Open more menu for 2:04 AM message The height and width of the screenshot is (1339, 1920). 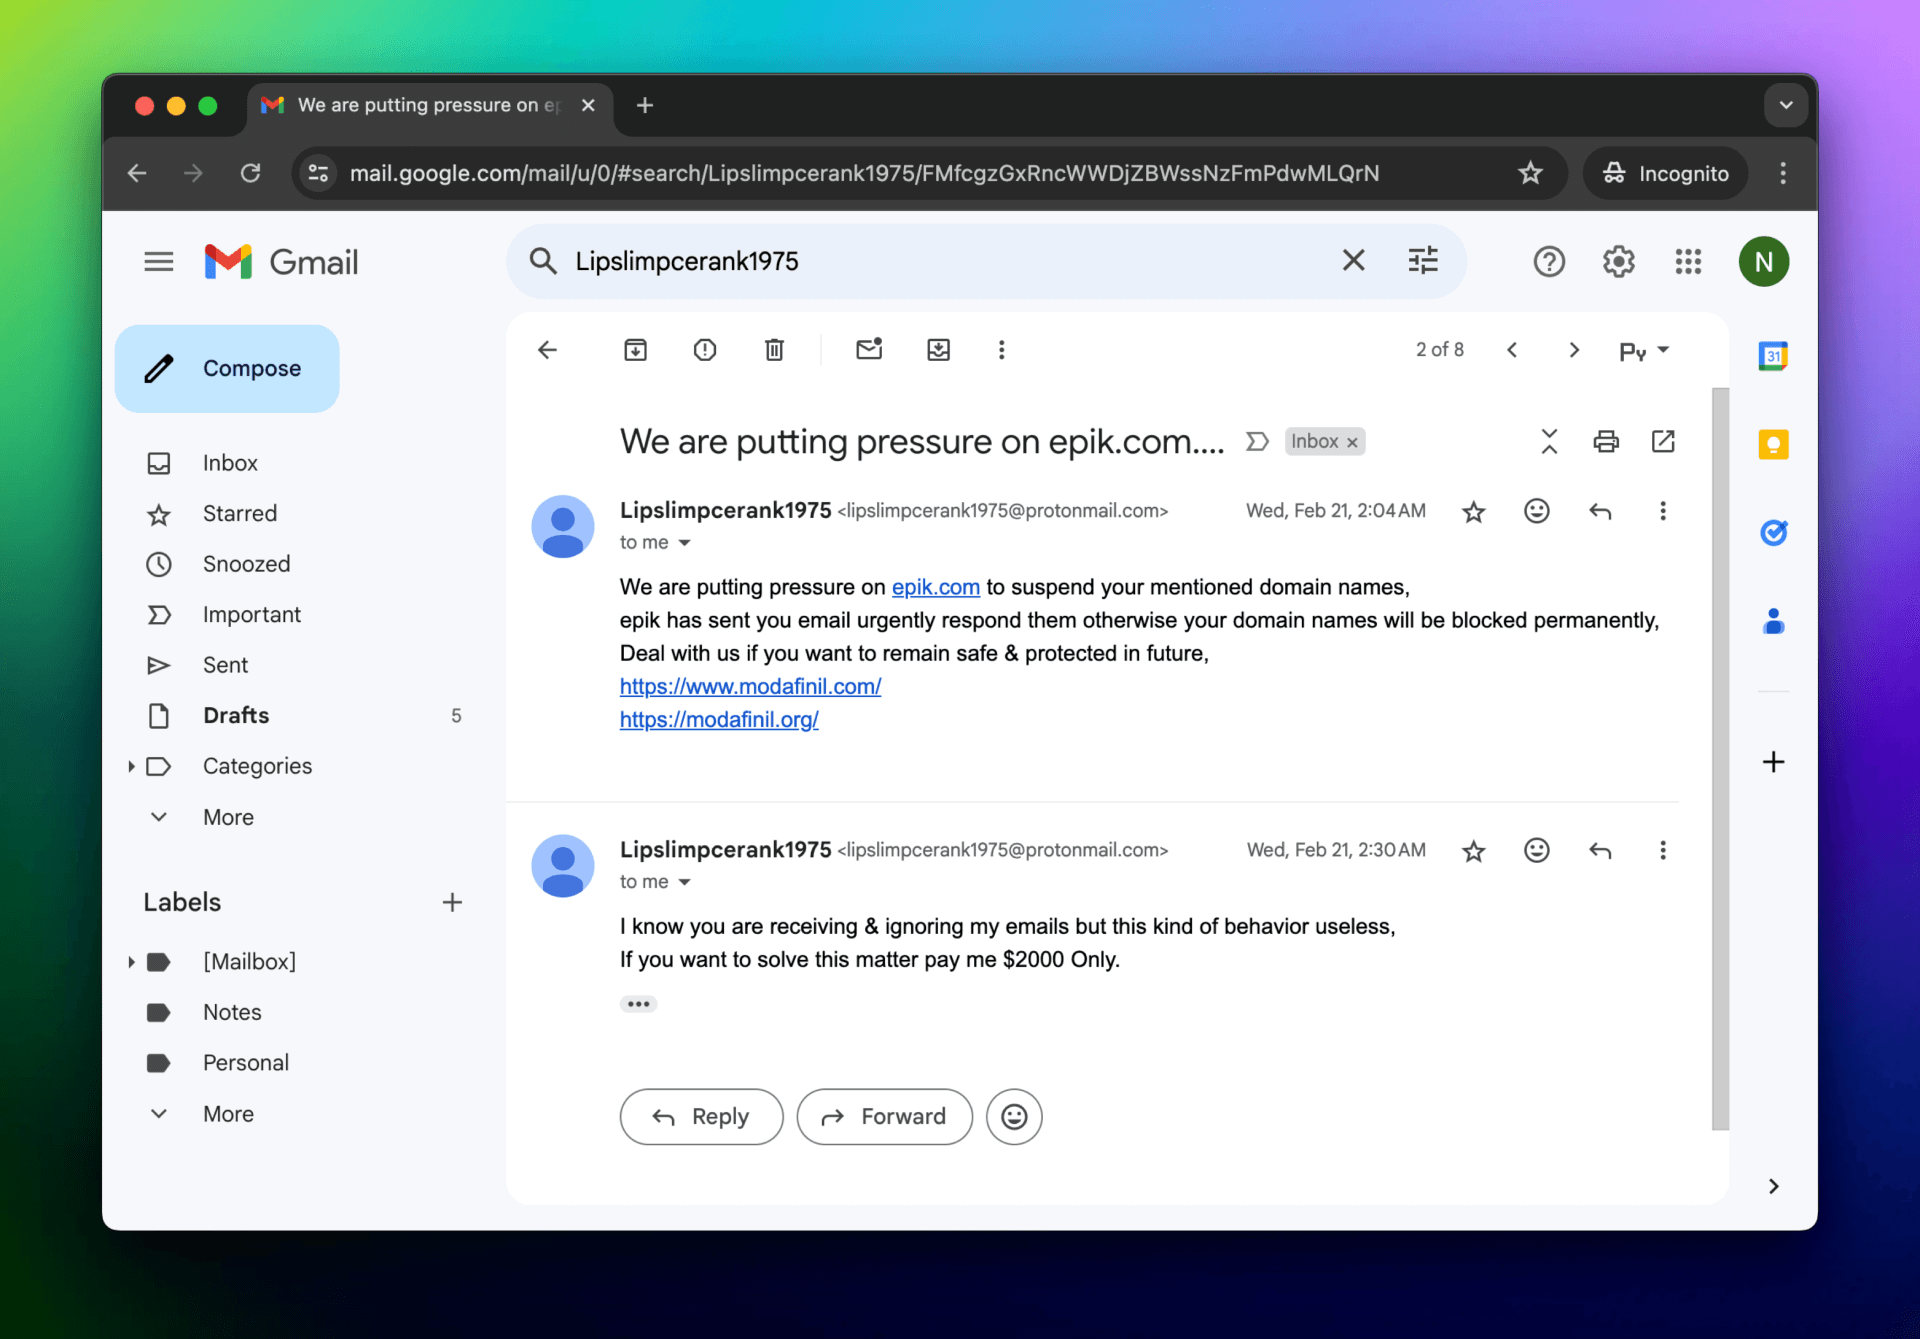1663,511
